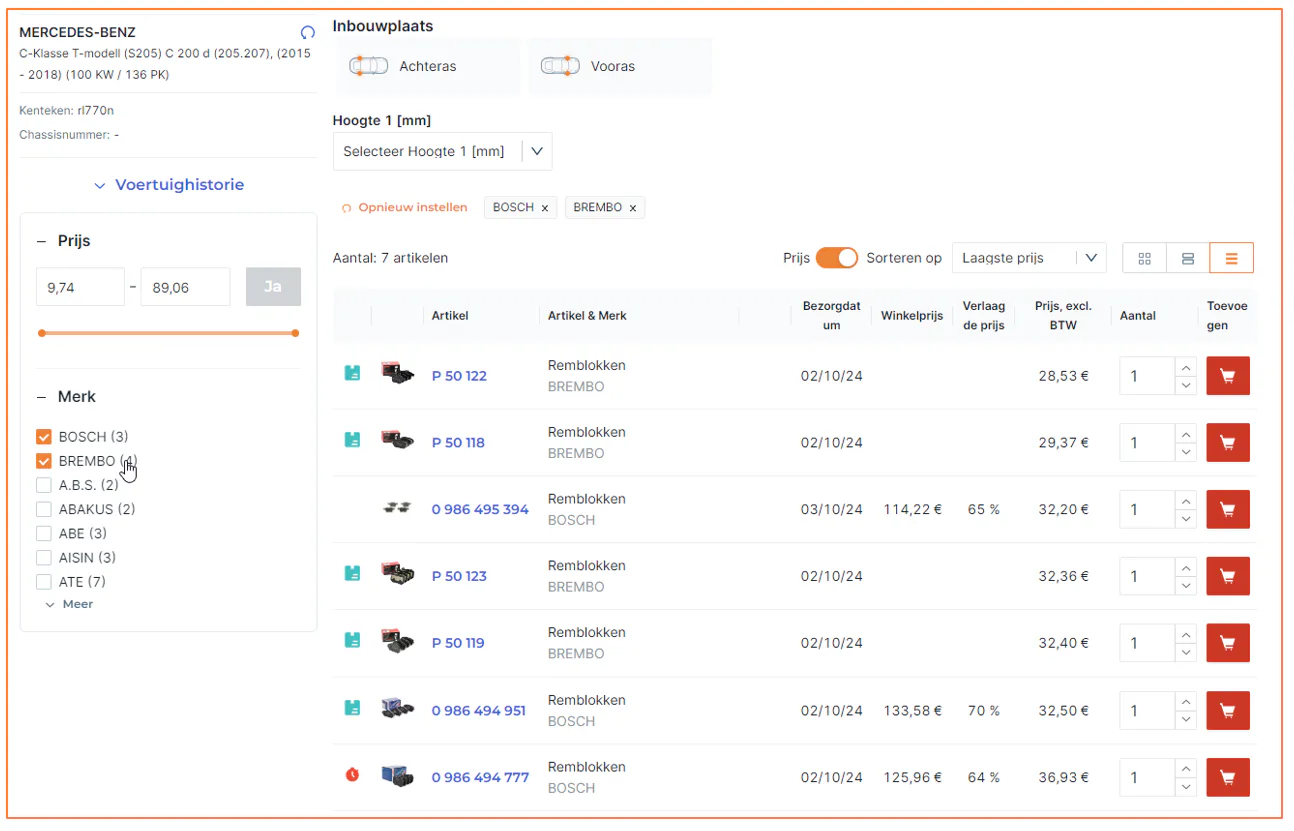This screenshot has width=1294, height=831.
Task: Check the AISIN brand checkbox
Action: (43, 558)
